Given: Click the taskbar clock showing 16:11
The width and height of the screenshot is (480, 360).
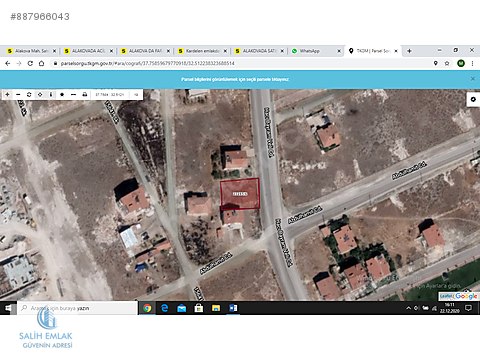Looking at the screenshot, I should [x=449, y=308].
